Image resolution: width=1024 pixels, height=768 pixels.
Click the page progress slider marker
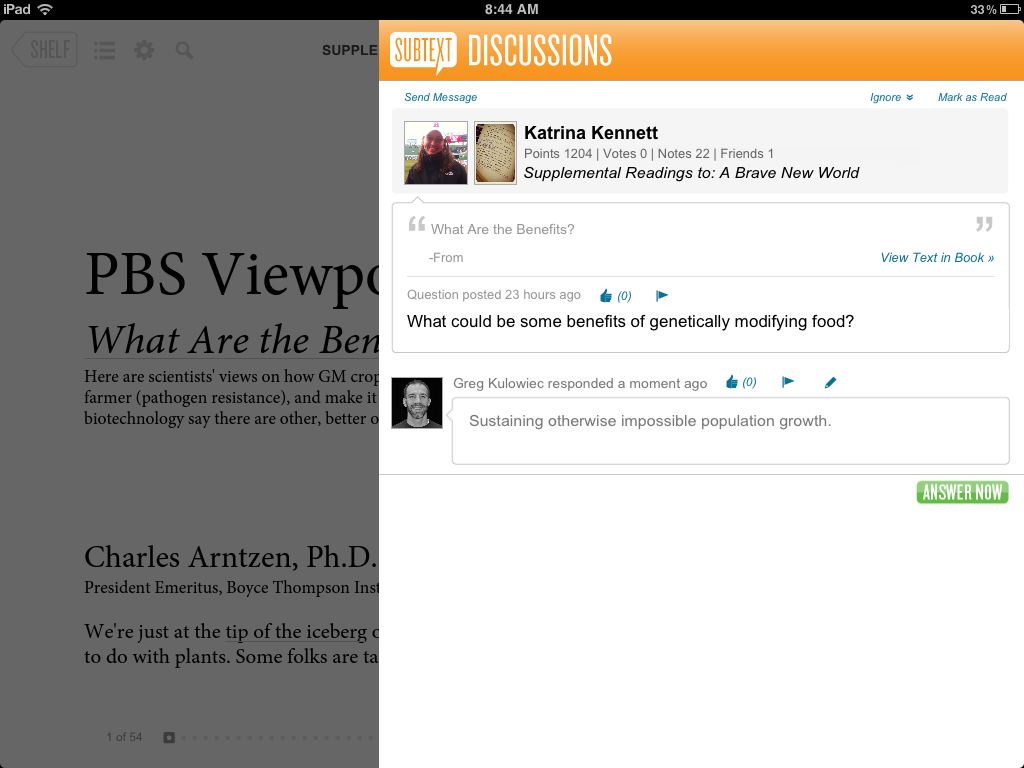[x=169, y=738]
